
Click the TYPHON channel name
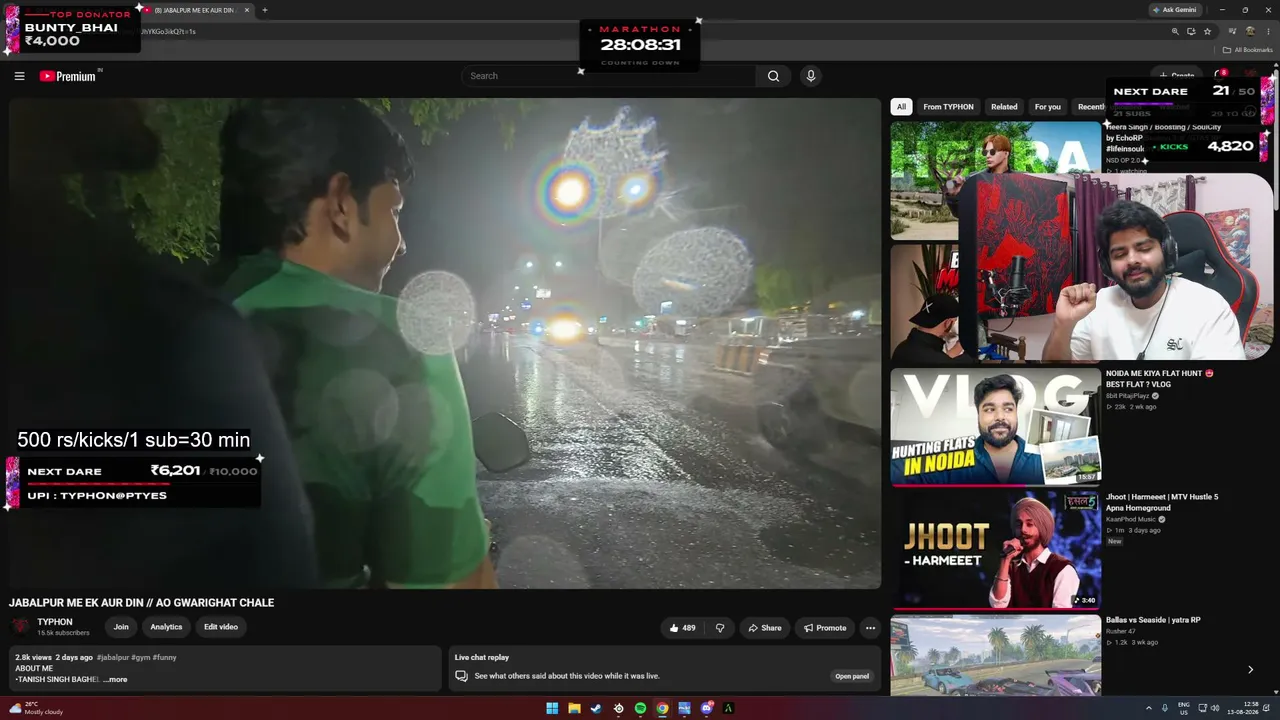click(x=55, y=622)
